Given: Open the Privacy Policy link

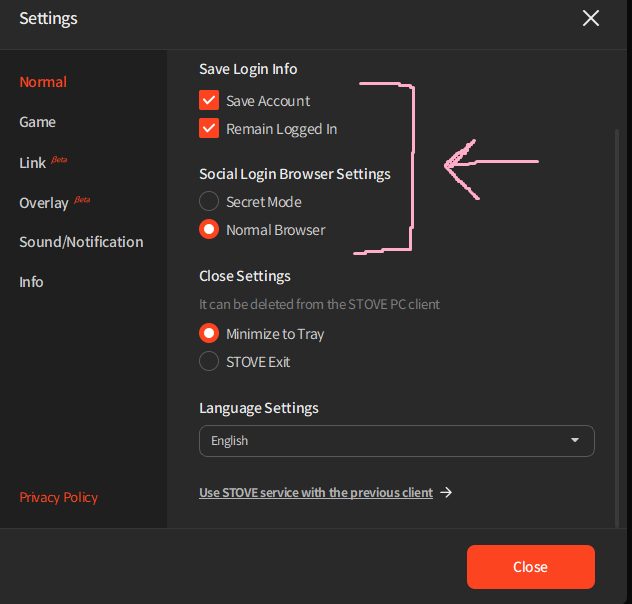Looking at the screenshot, I should tap(58, 497).
